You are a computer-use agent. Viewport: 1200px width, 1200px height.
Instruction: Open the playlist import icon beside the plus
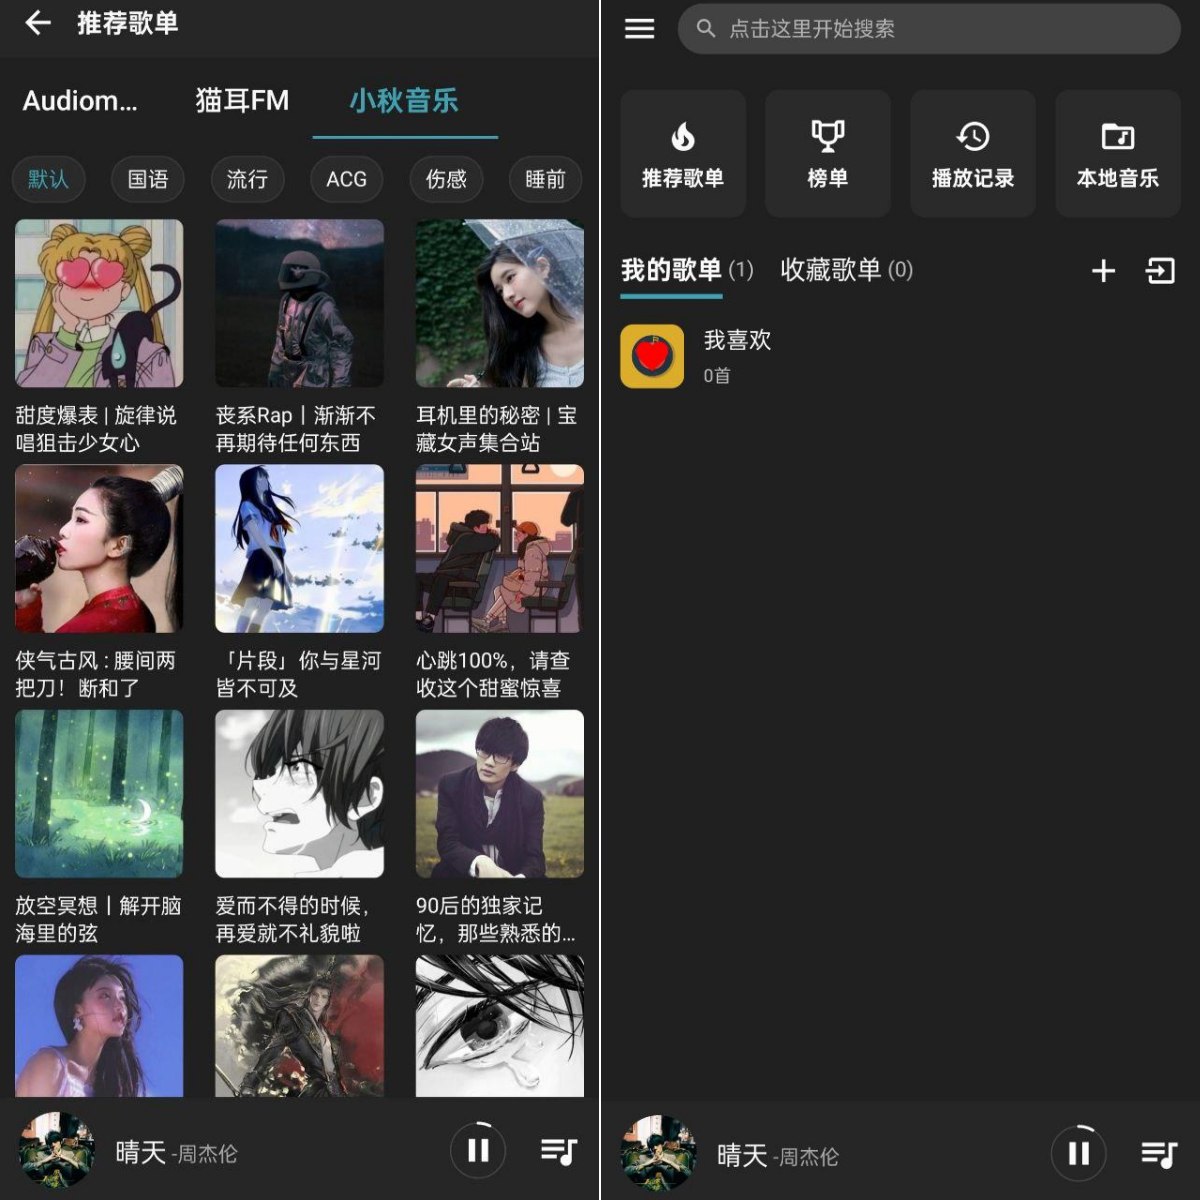pyautogui.click(x=1159, y=270)
